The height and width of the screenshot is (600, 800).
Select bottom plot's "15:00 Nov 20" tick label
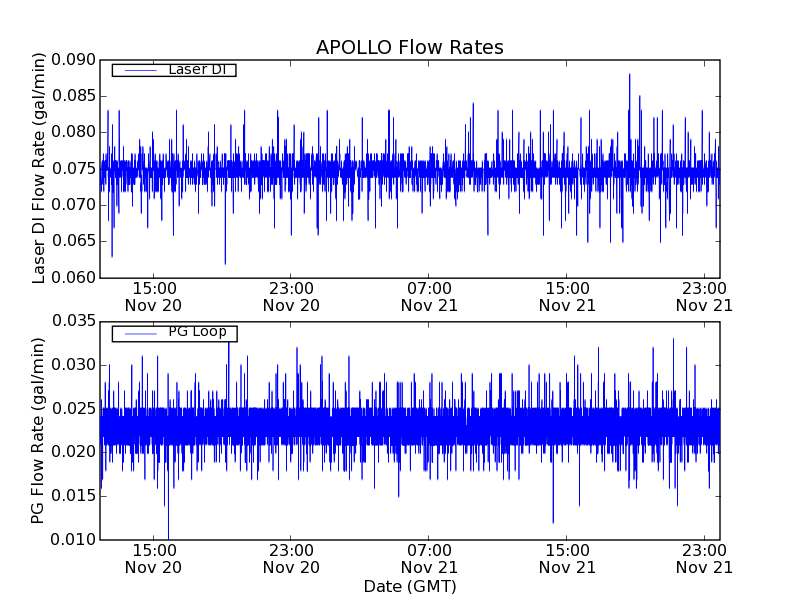pos(153,558)
